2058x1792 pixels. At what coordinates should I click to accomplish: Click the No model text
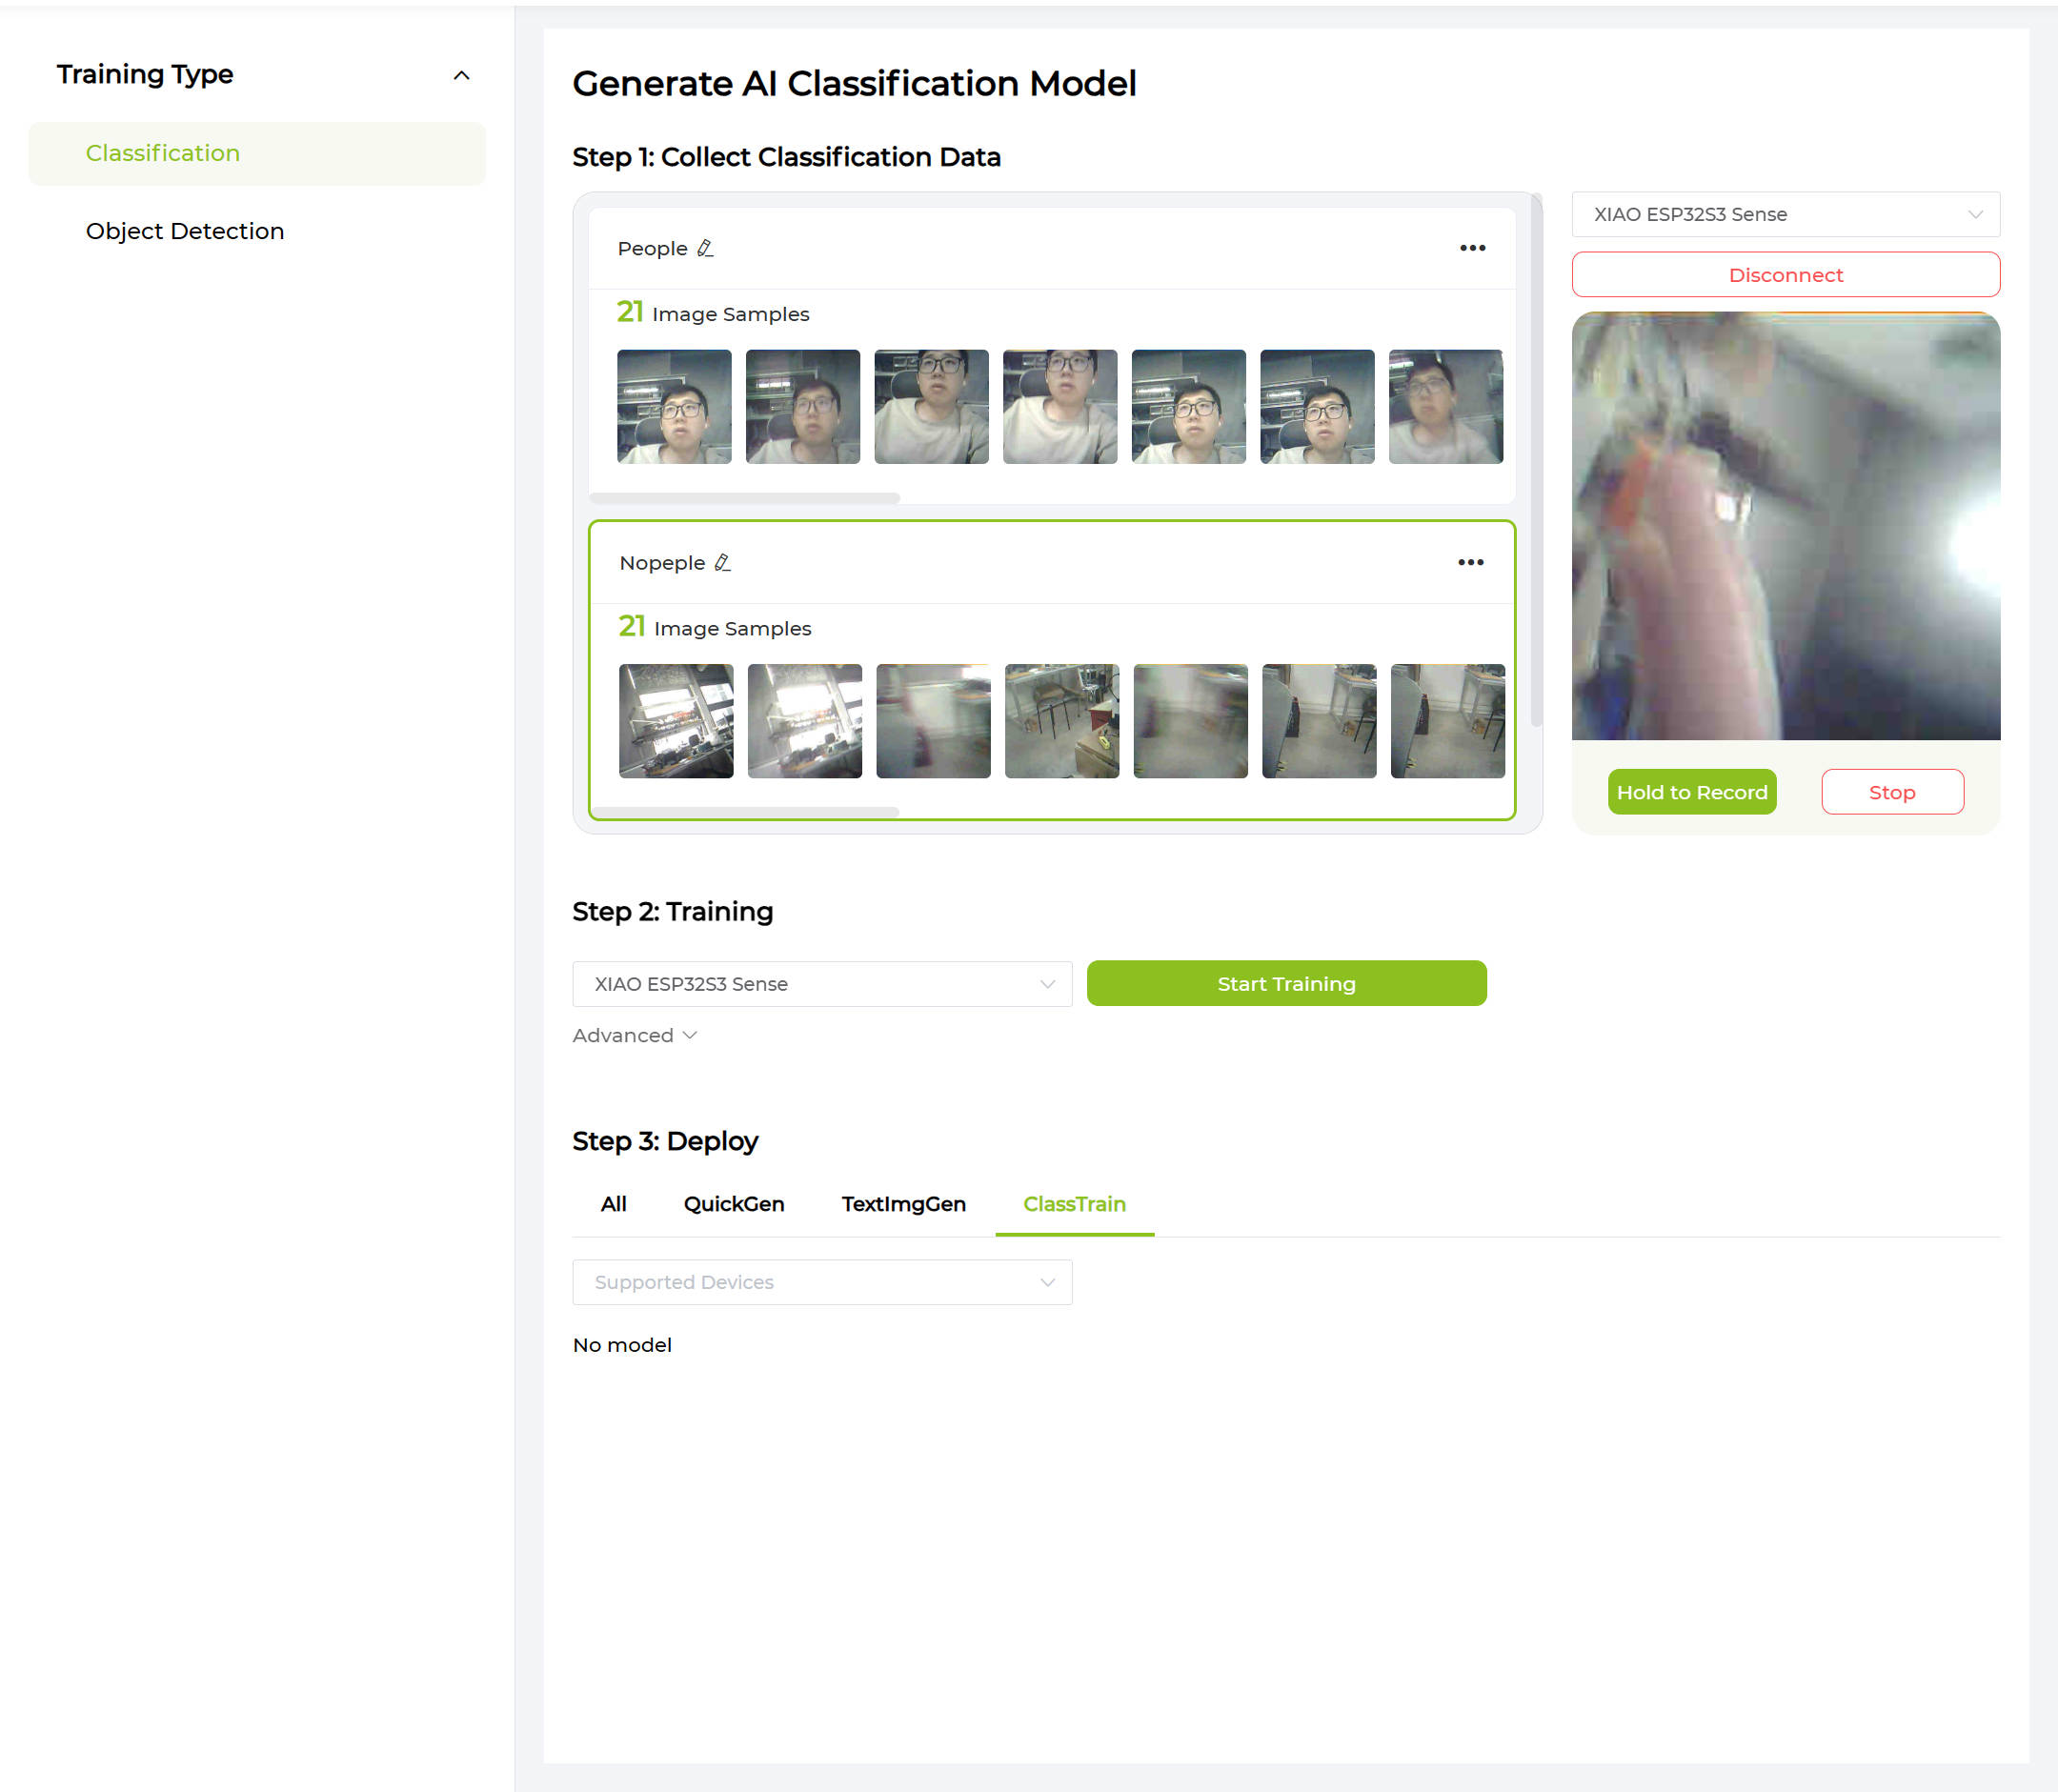(x=622, y=1345)
